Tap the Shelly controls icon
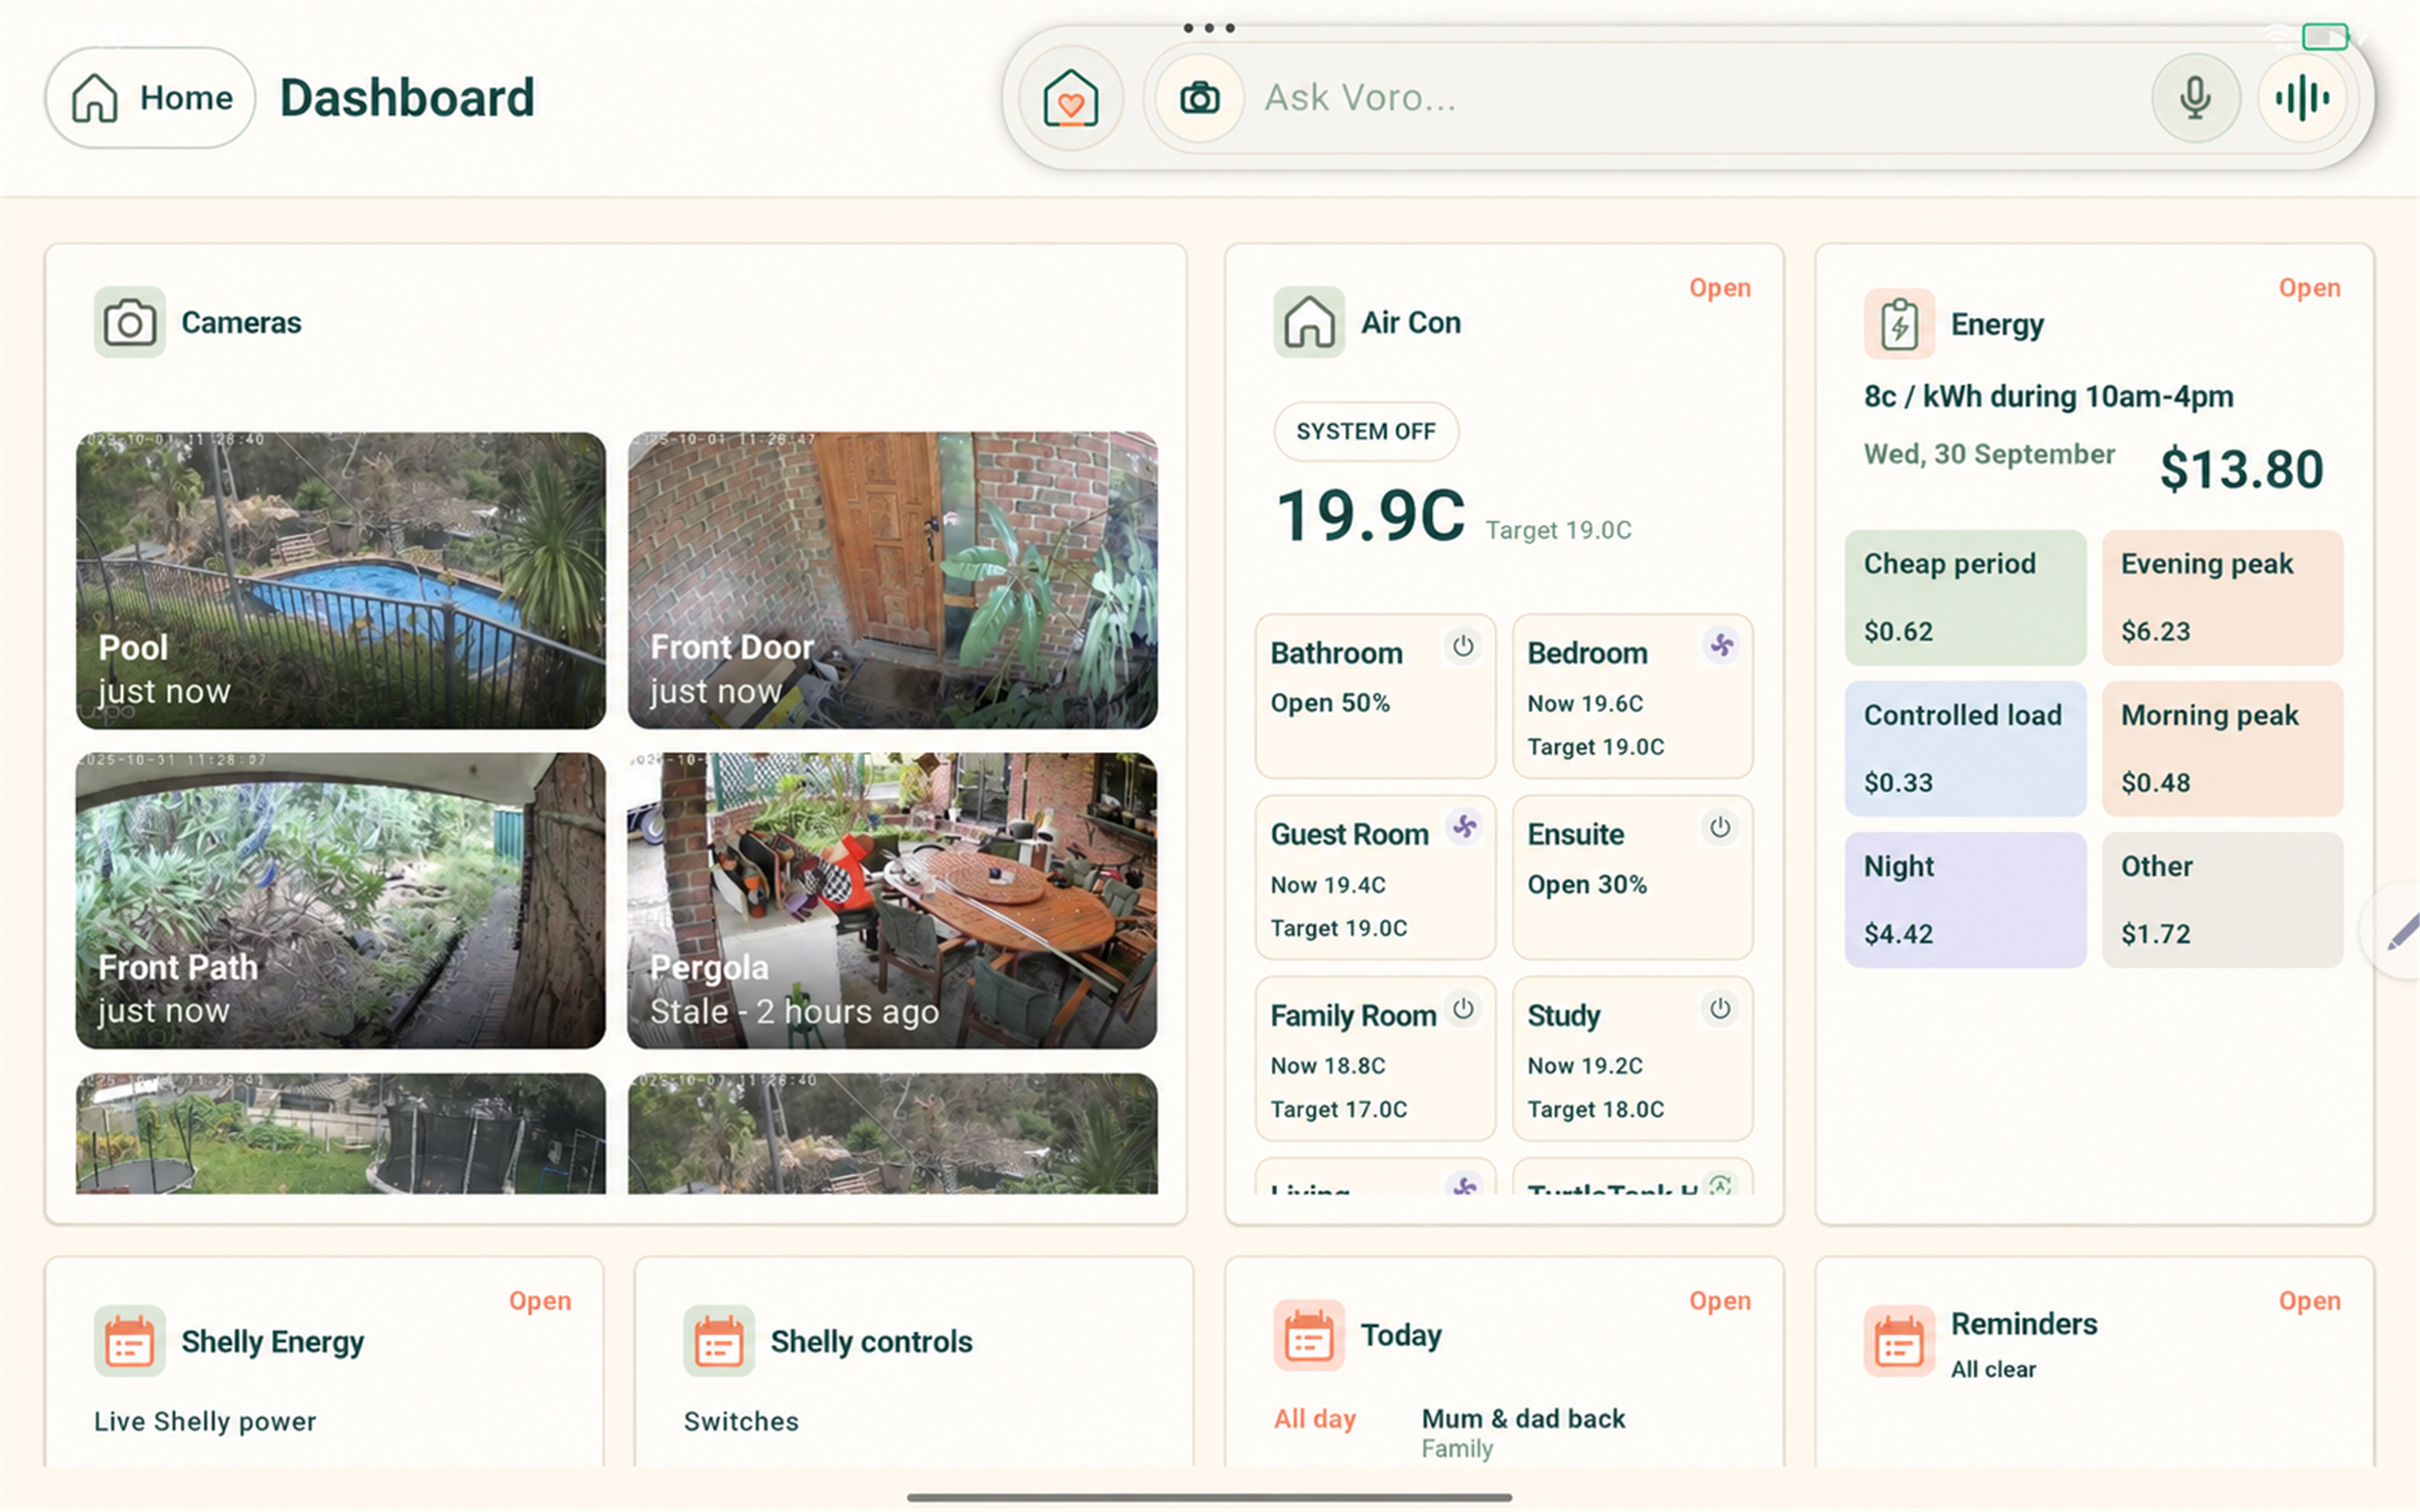2420x1512 pixels. 718,1341
